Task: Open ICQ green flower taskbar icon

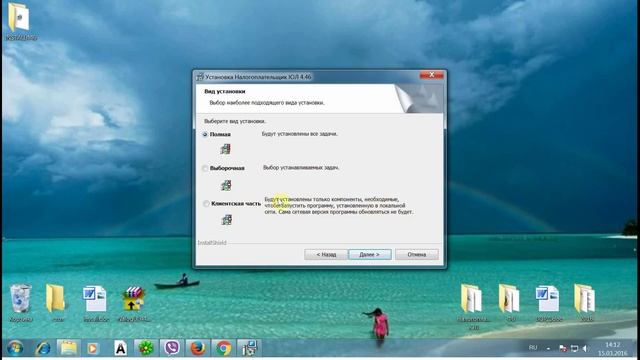Action: (x=146, y=348)
